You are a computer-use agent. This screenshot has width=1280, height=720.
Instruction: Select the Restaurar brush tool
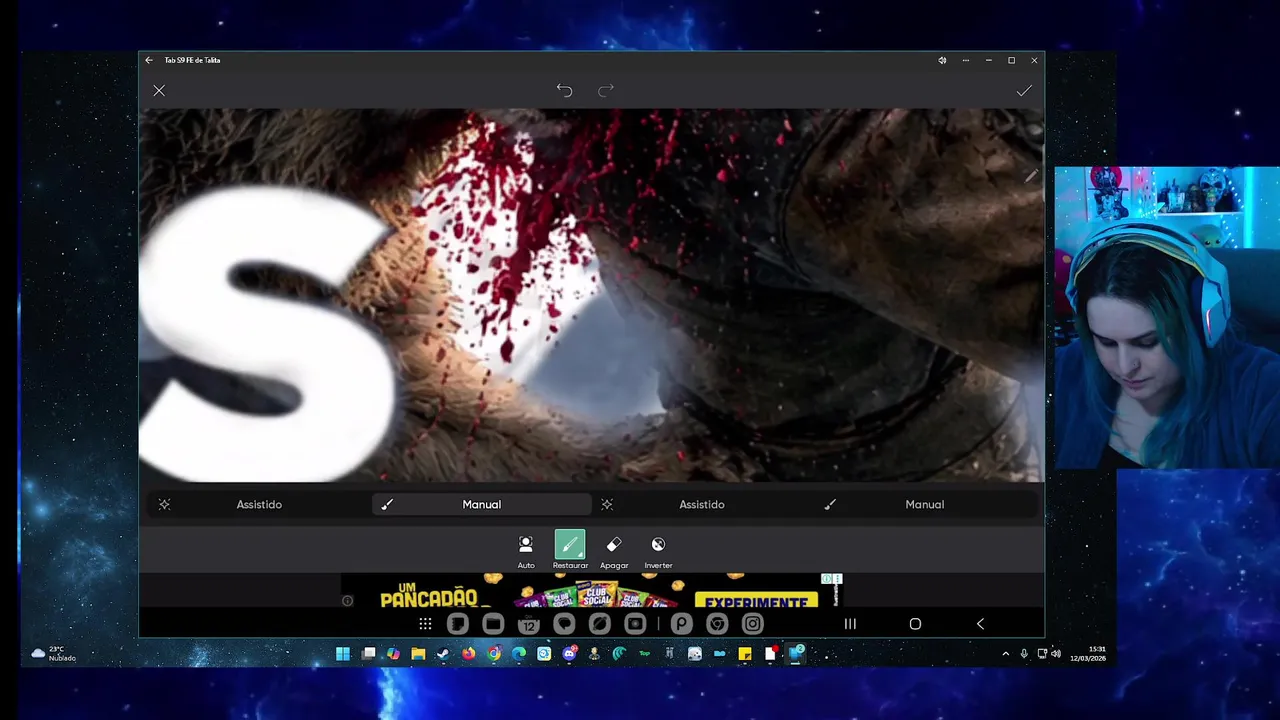tap(570, 551)
